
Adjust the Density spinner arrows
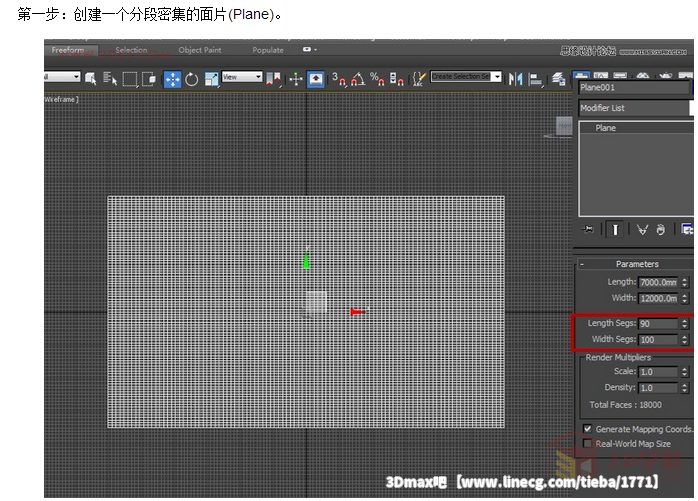point(685,388)
